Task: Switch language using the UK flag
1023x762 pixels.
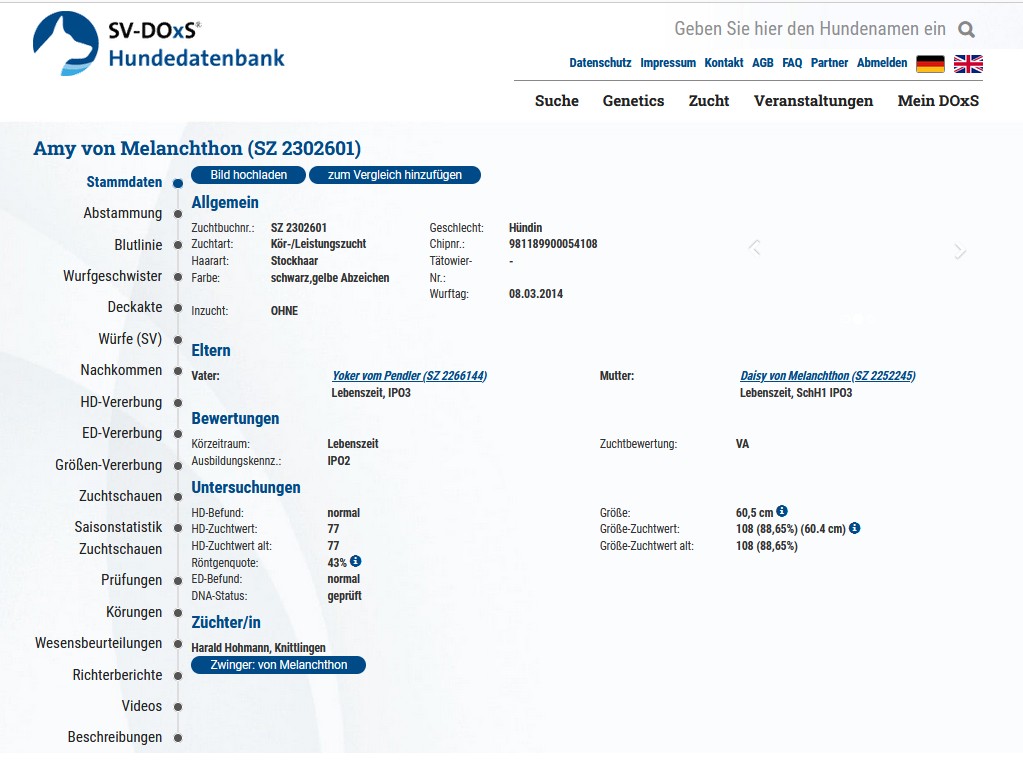Action: (x=968, y=64)
